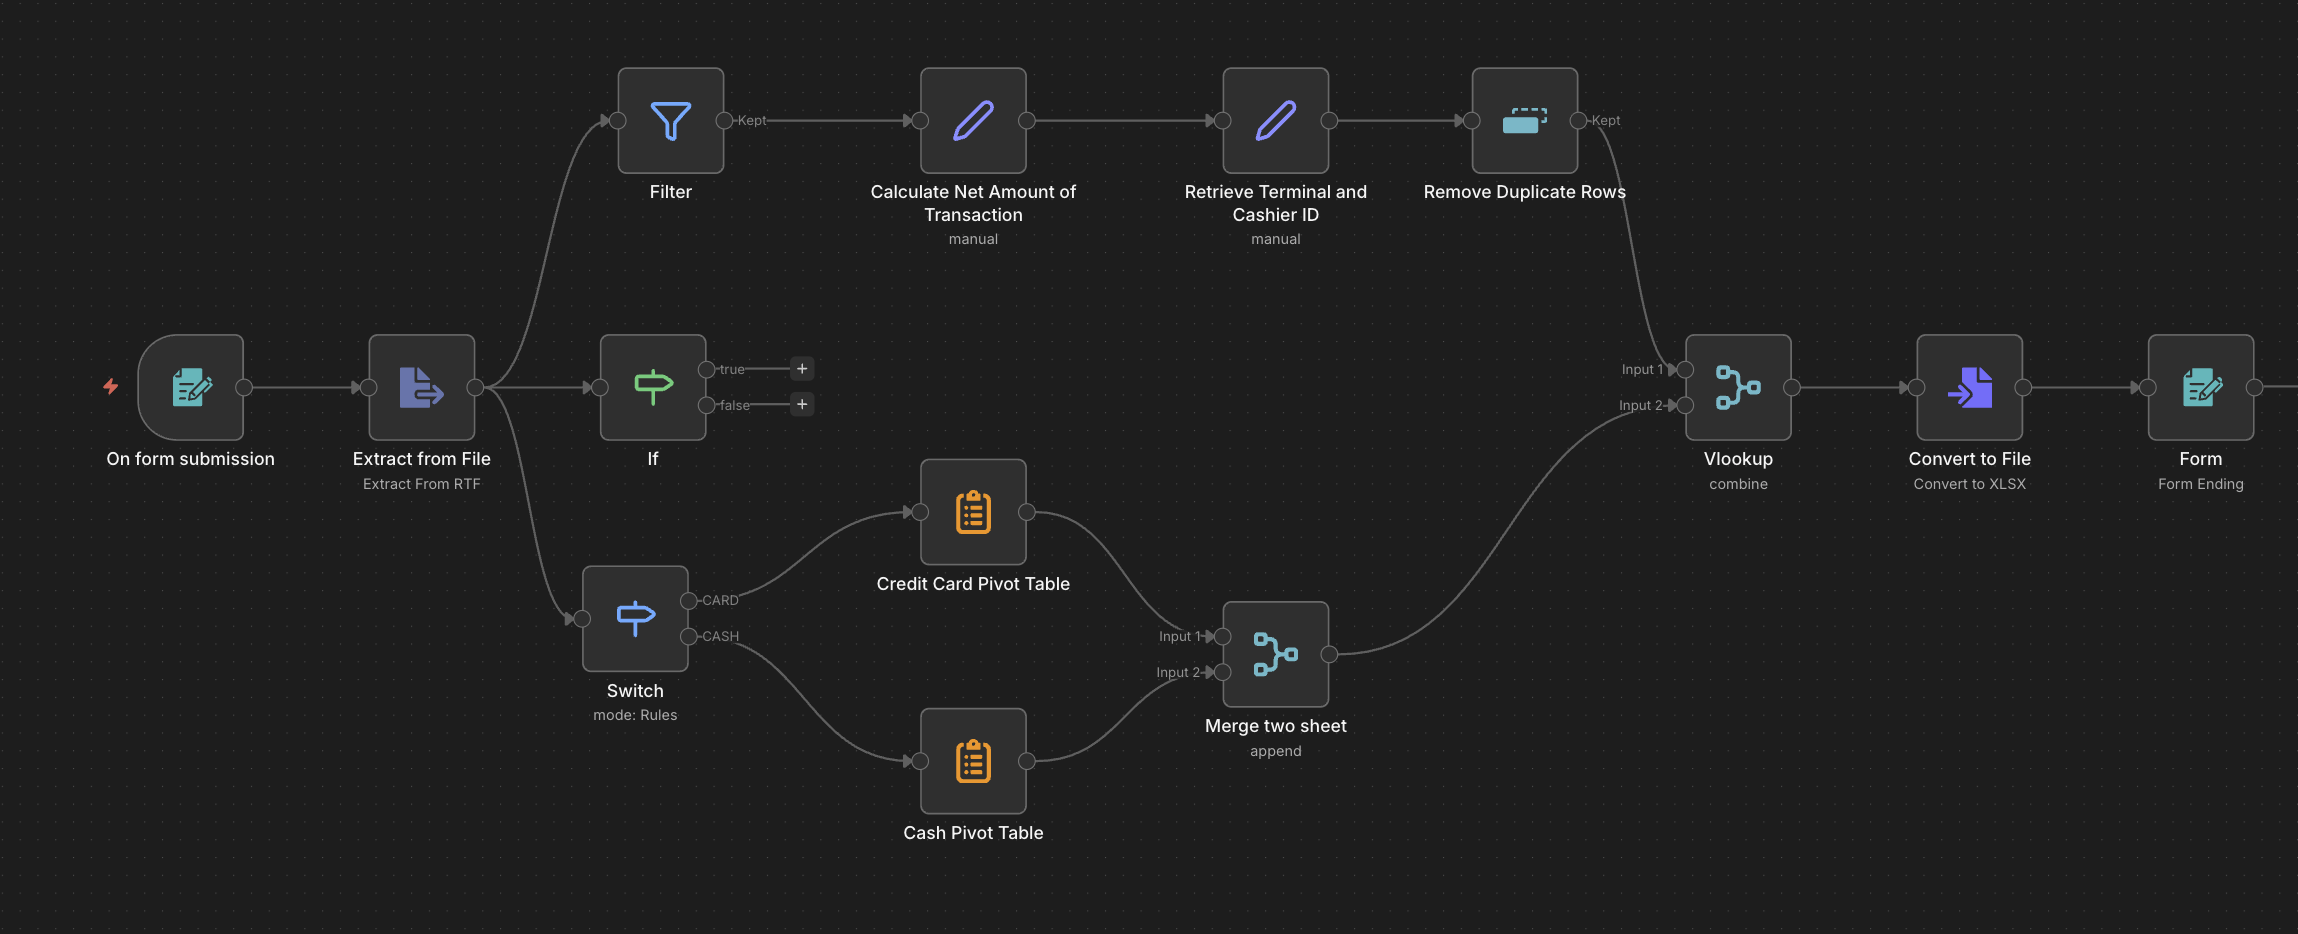
Task: Open Calculate Net Amount of Transaction node
Action: (973, 121)
